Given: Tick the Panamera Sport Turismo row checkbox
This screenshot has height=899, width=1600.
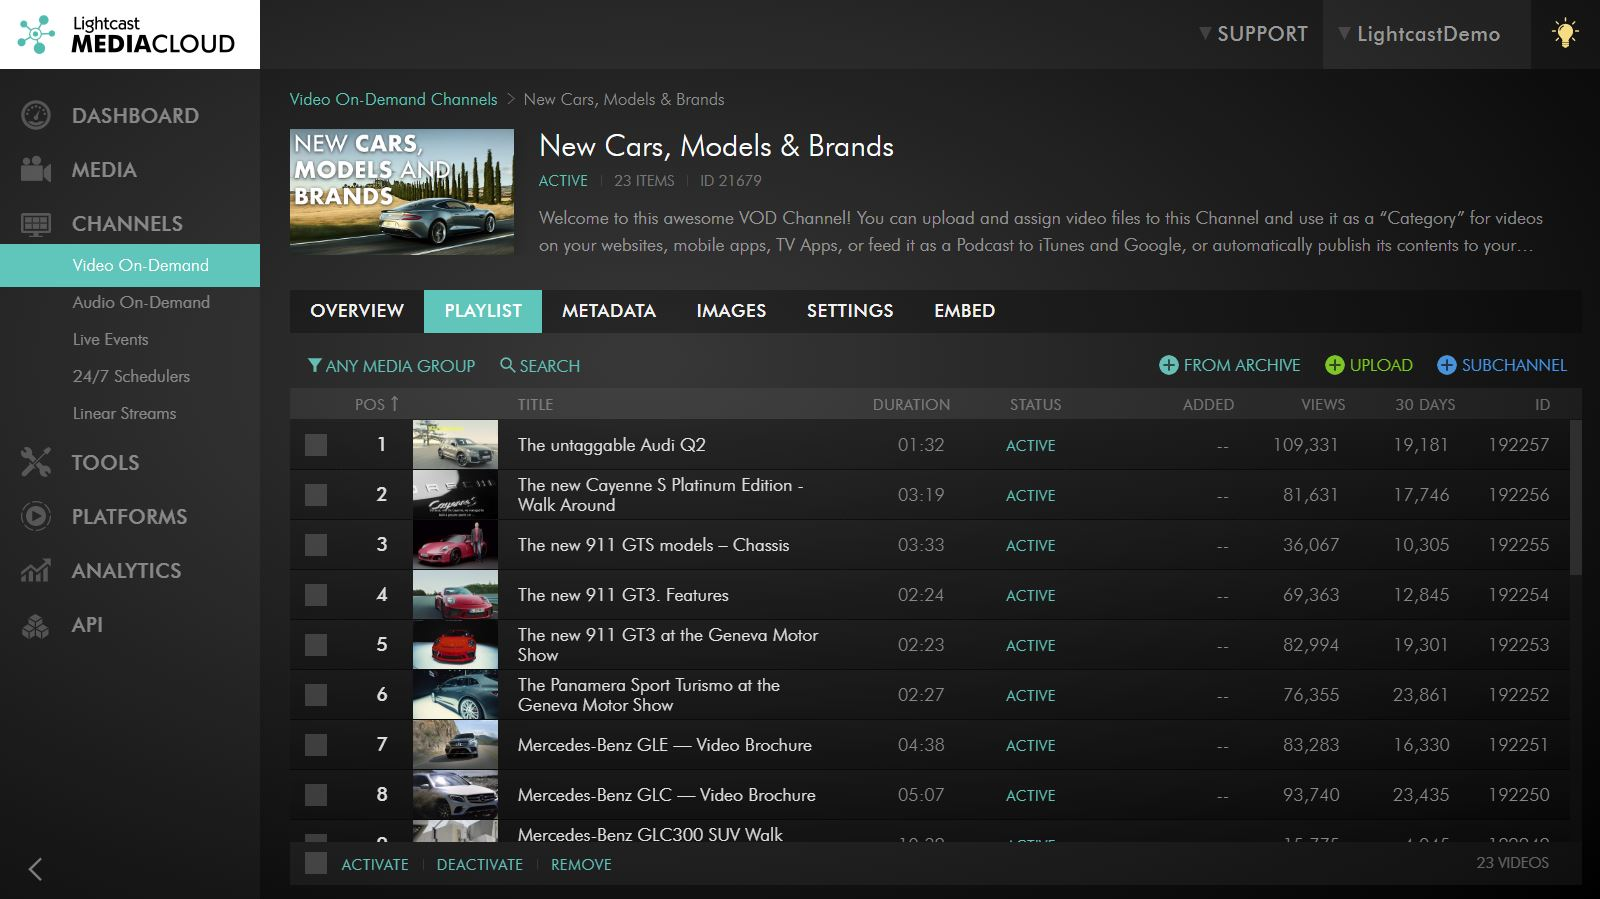Looking at the screenshot, I should tap(316, 695).
